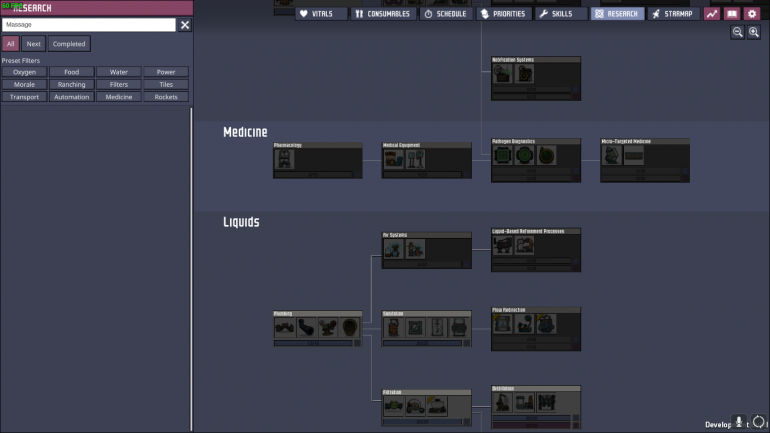Toggle the Next research filter
The height and width of the screenshot is (433, 770).
point(34,44)
